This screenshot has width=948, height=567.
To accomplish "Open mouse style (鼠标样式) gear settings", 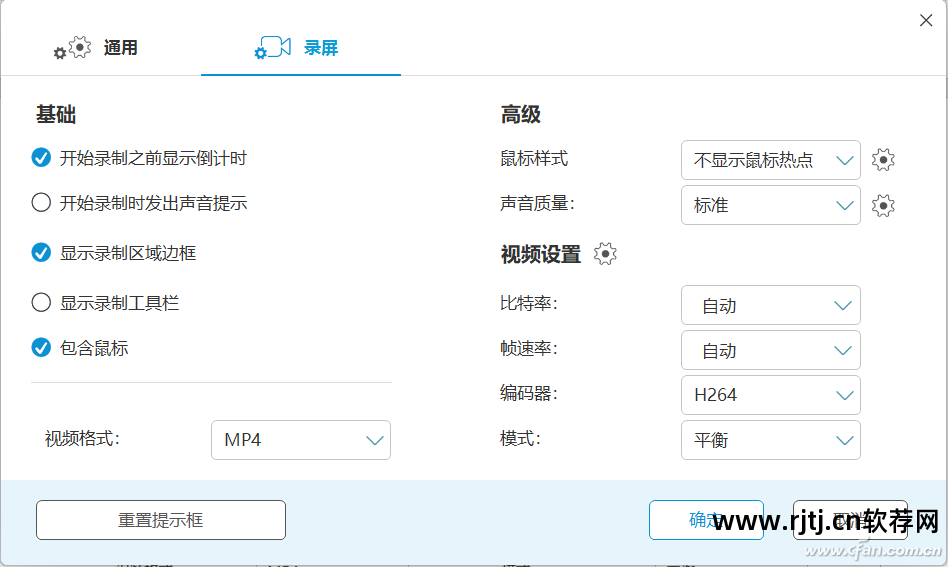I will coord(882,160).
